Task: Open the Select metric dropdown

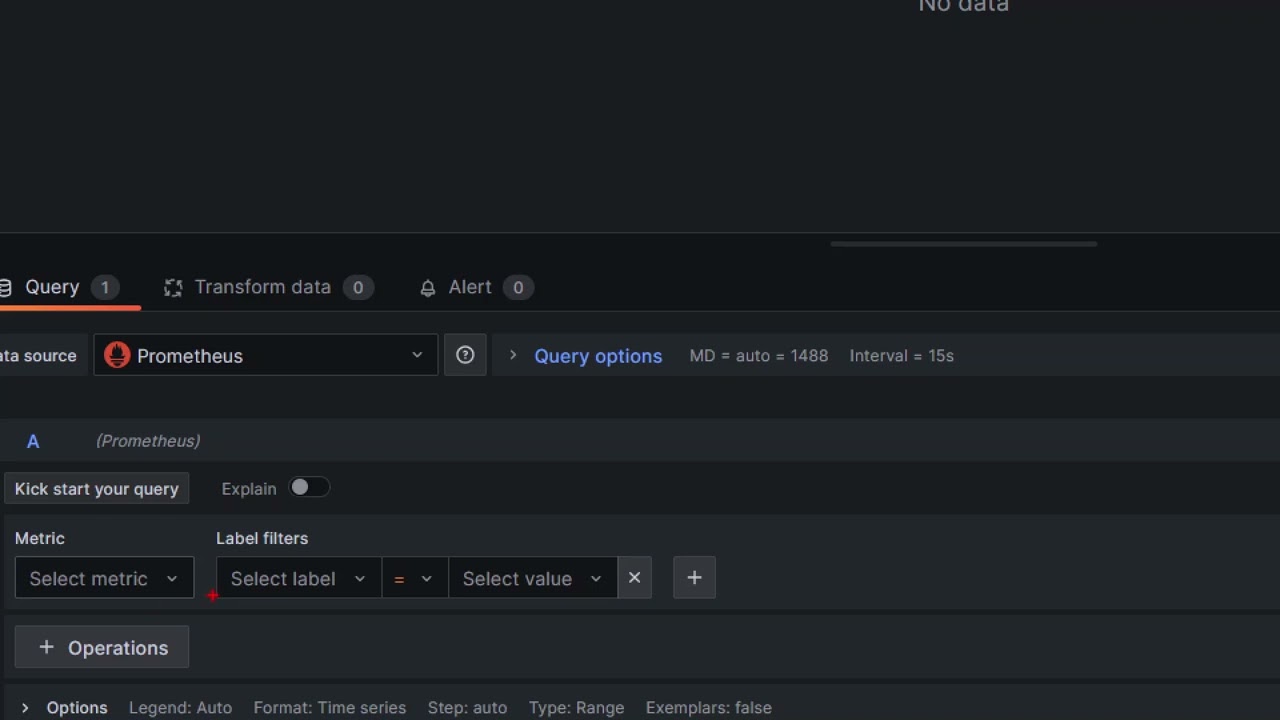Action: pos(104,578)
